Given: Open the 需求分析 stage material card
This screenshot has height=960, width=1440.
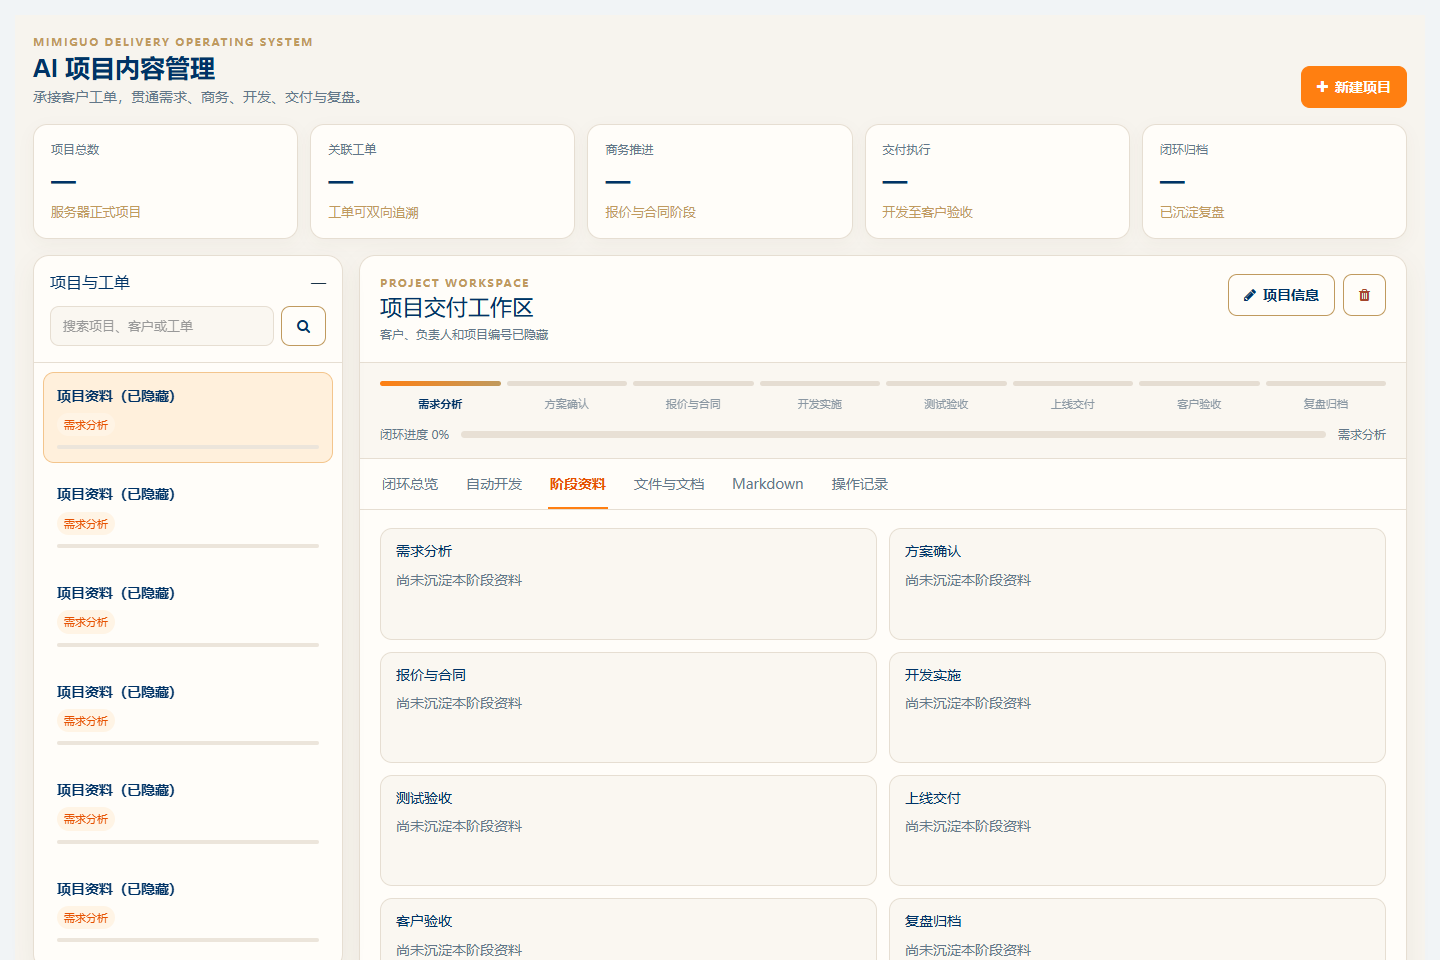Looking at the screenshot, I should [x=628, y=584].
